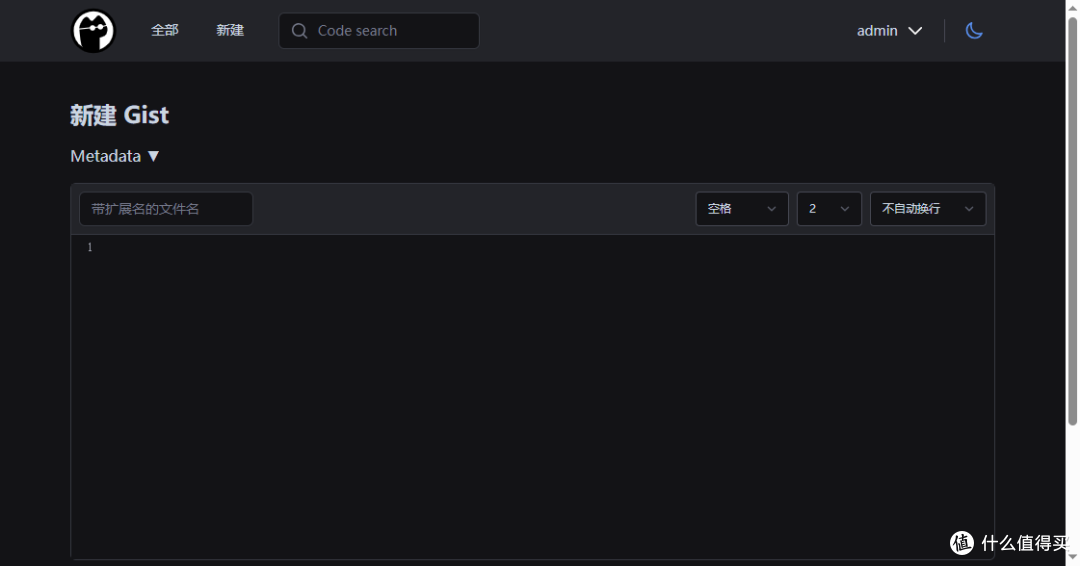Click the chevron in the 不自动换行 selector
1080x566 pixels.
pos(968,209)
